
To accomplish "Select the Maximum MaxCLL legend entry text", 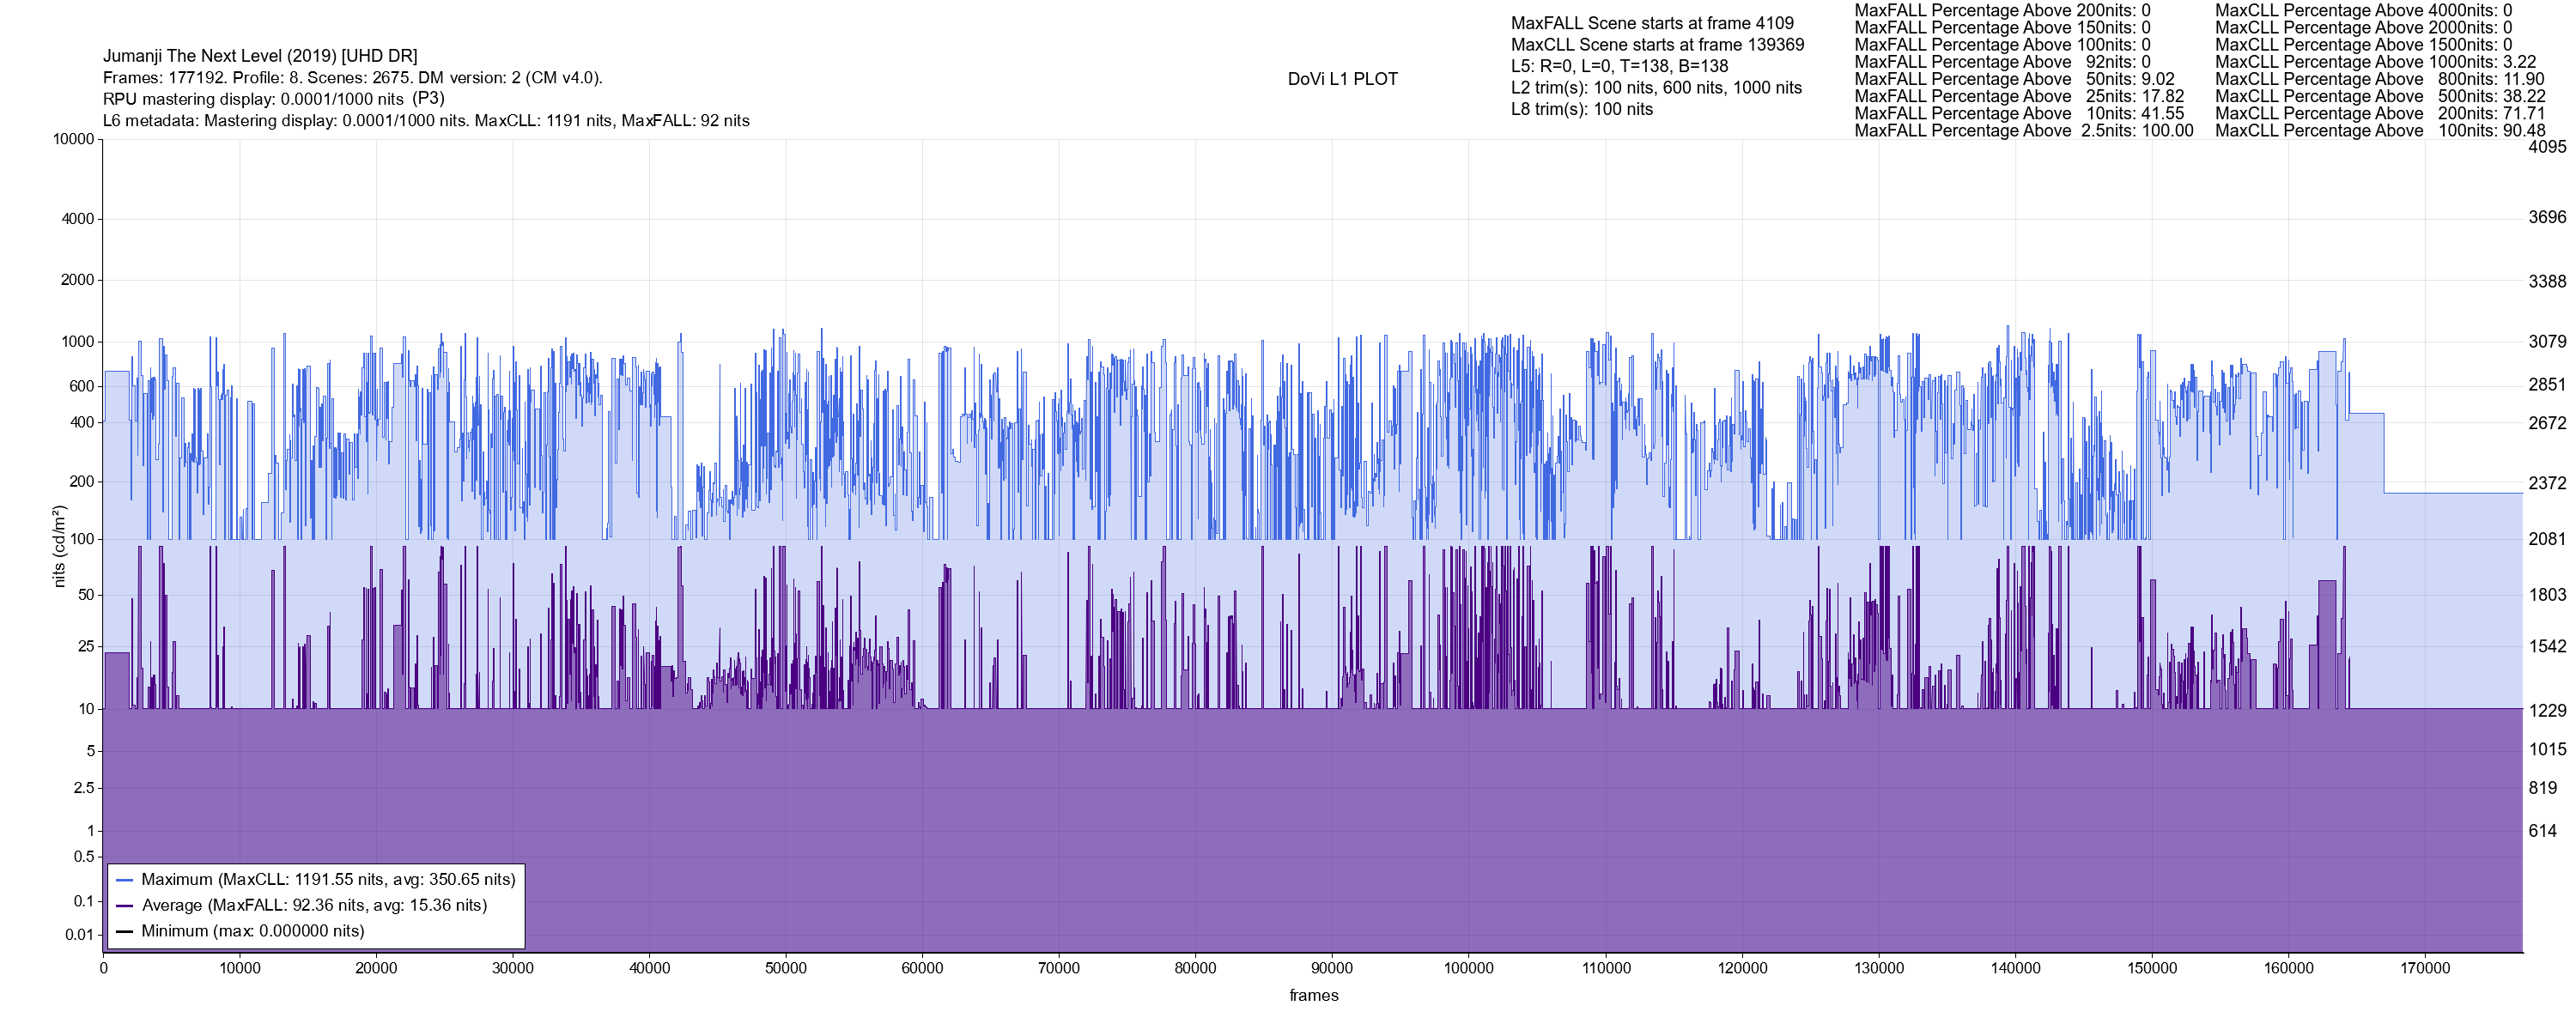I will click(328, 880).
